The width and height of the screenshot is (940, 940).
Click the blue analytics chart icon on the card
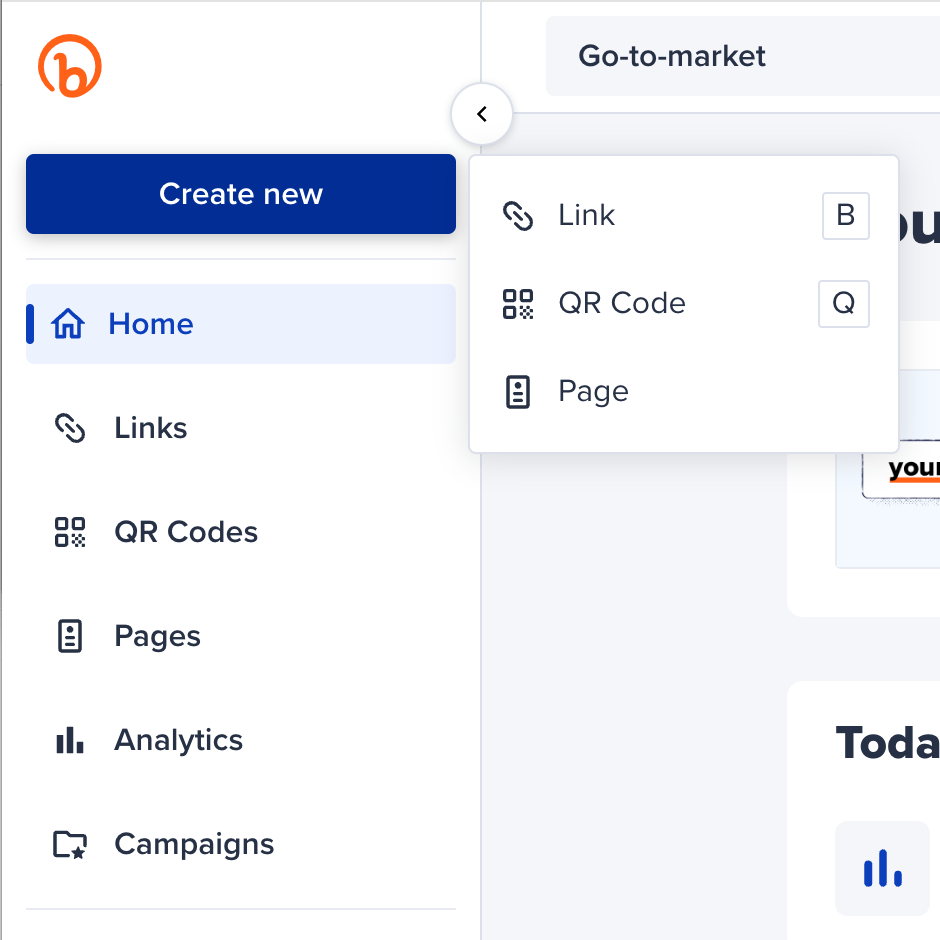(x=882, y=868)
